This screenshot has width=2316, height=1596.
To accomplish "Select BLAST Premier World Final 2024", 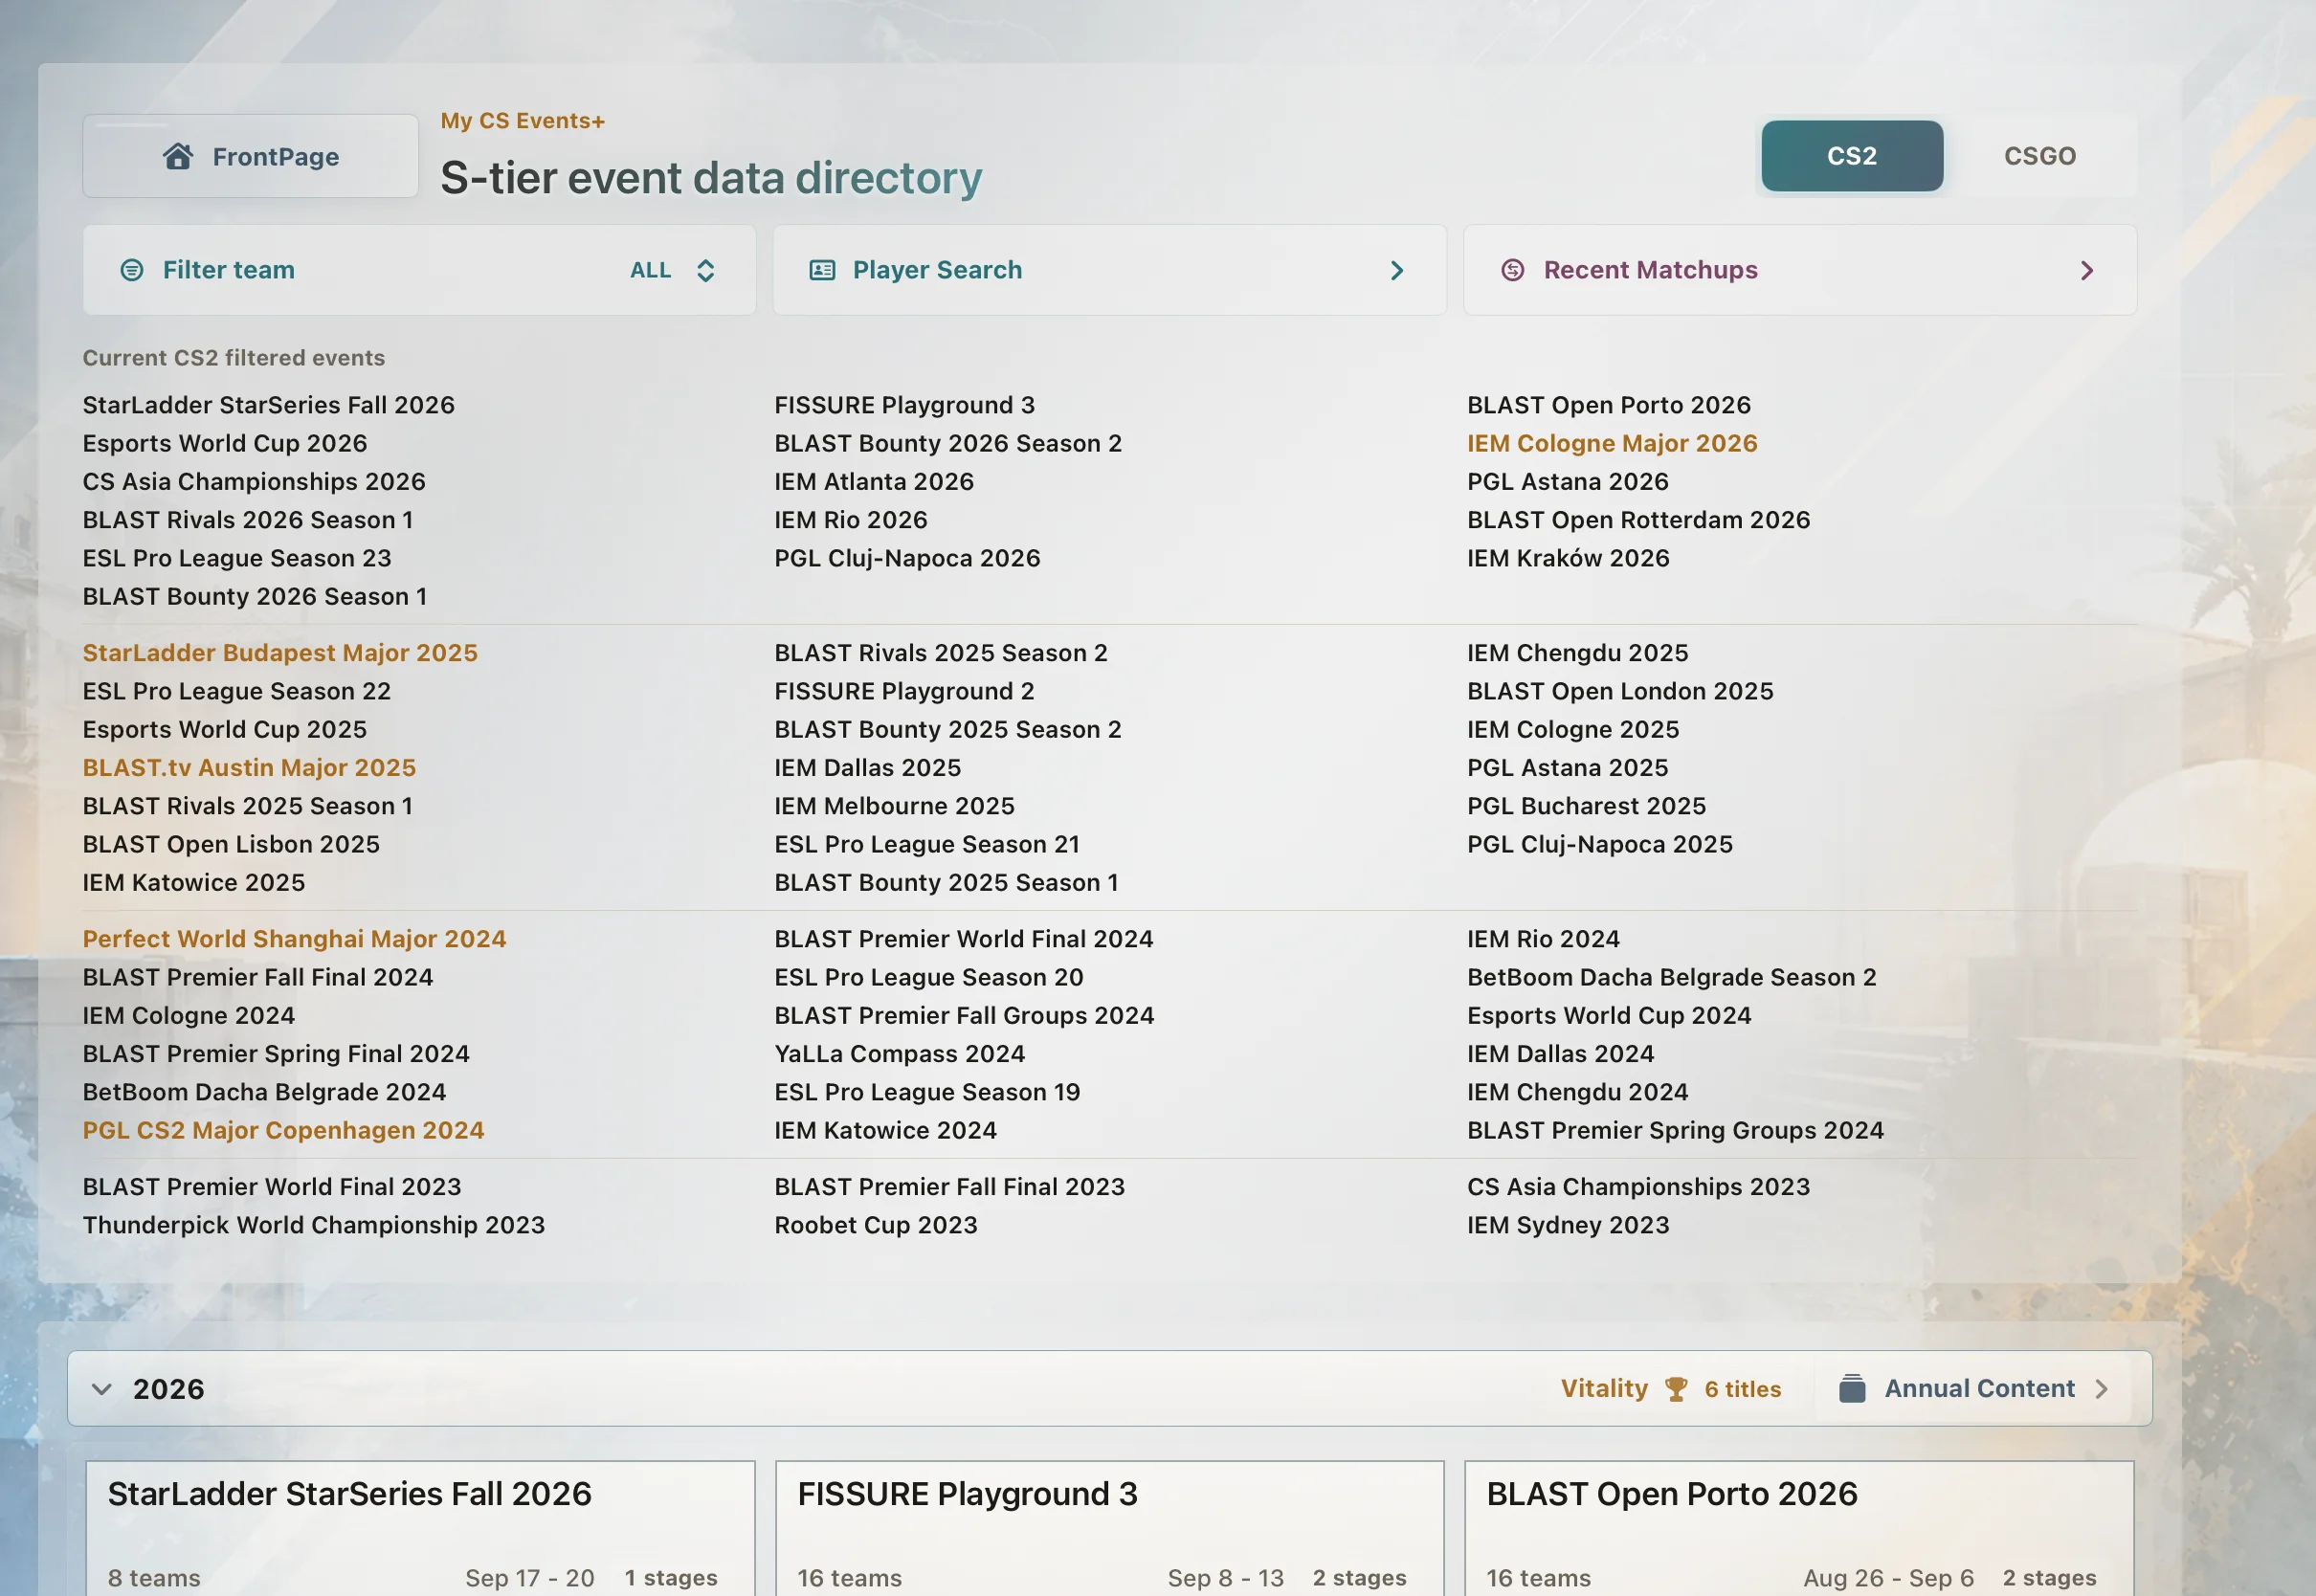I will pos(964,939).
